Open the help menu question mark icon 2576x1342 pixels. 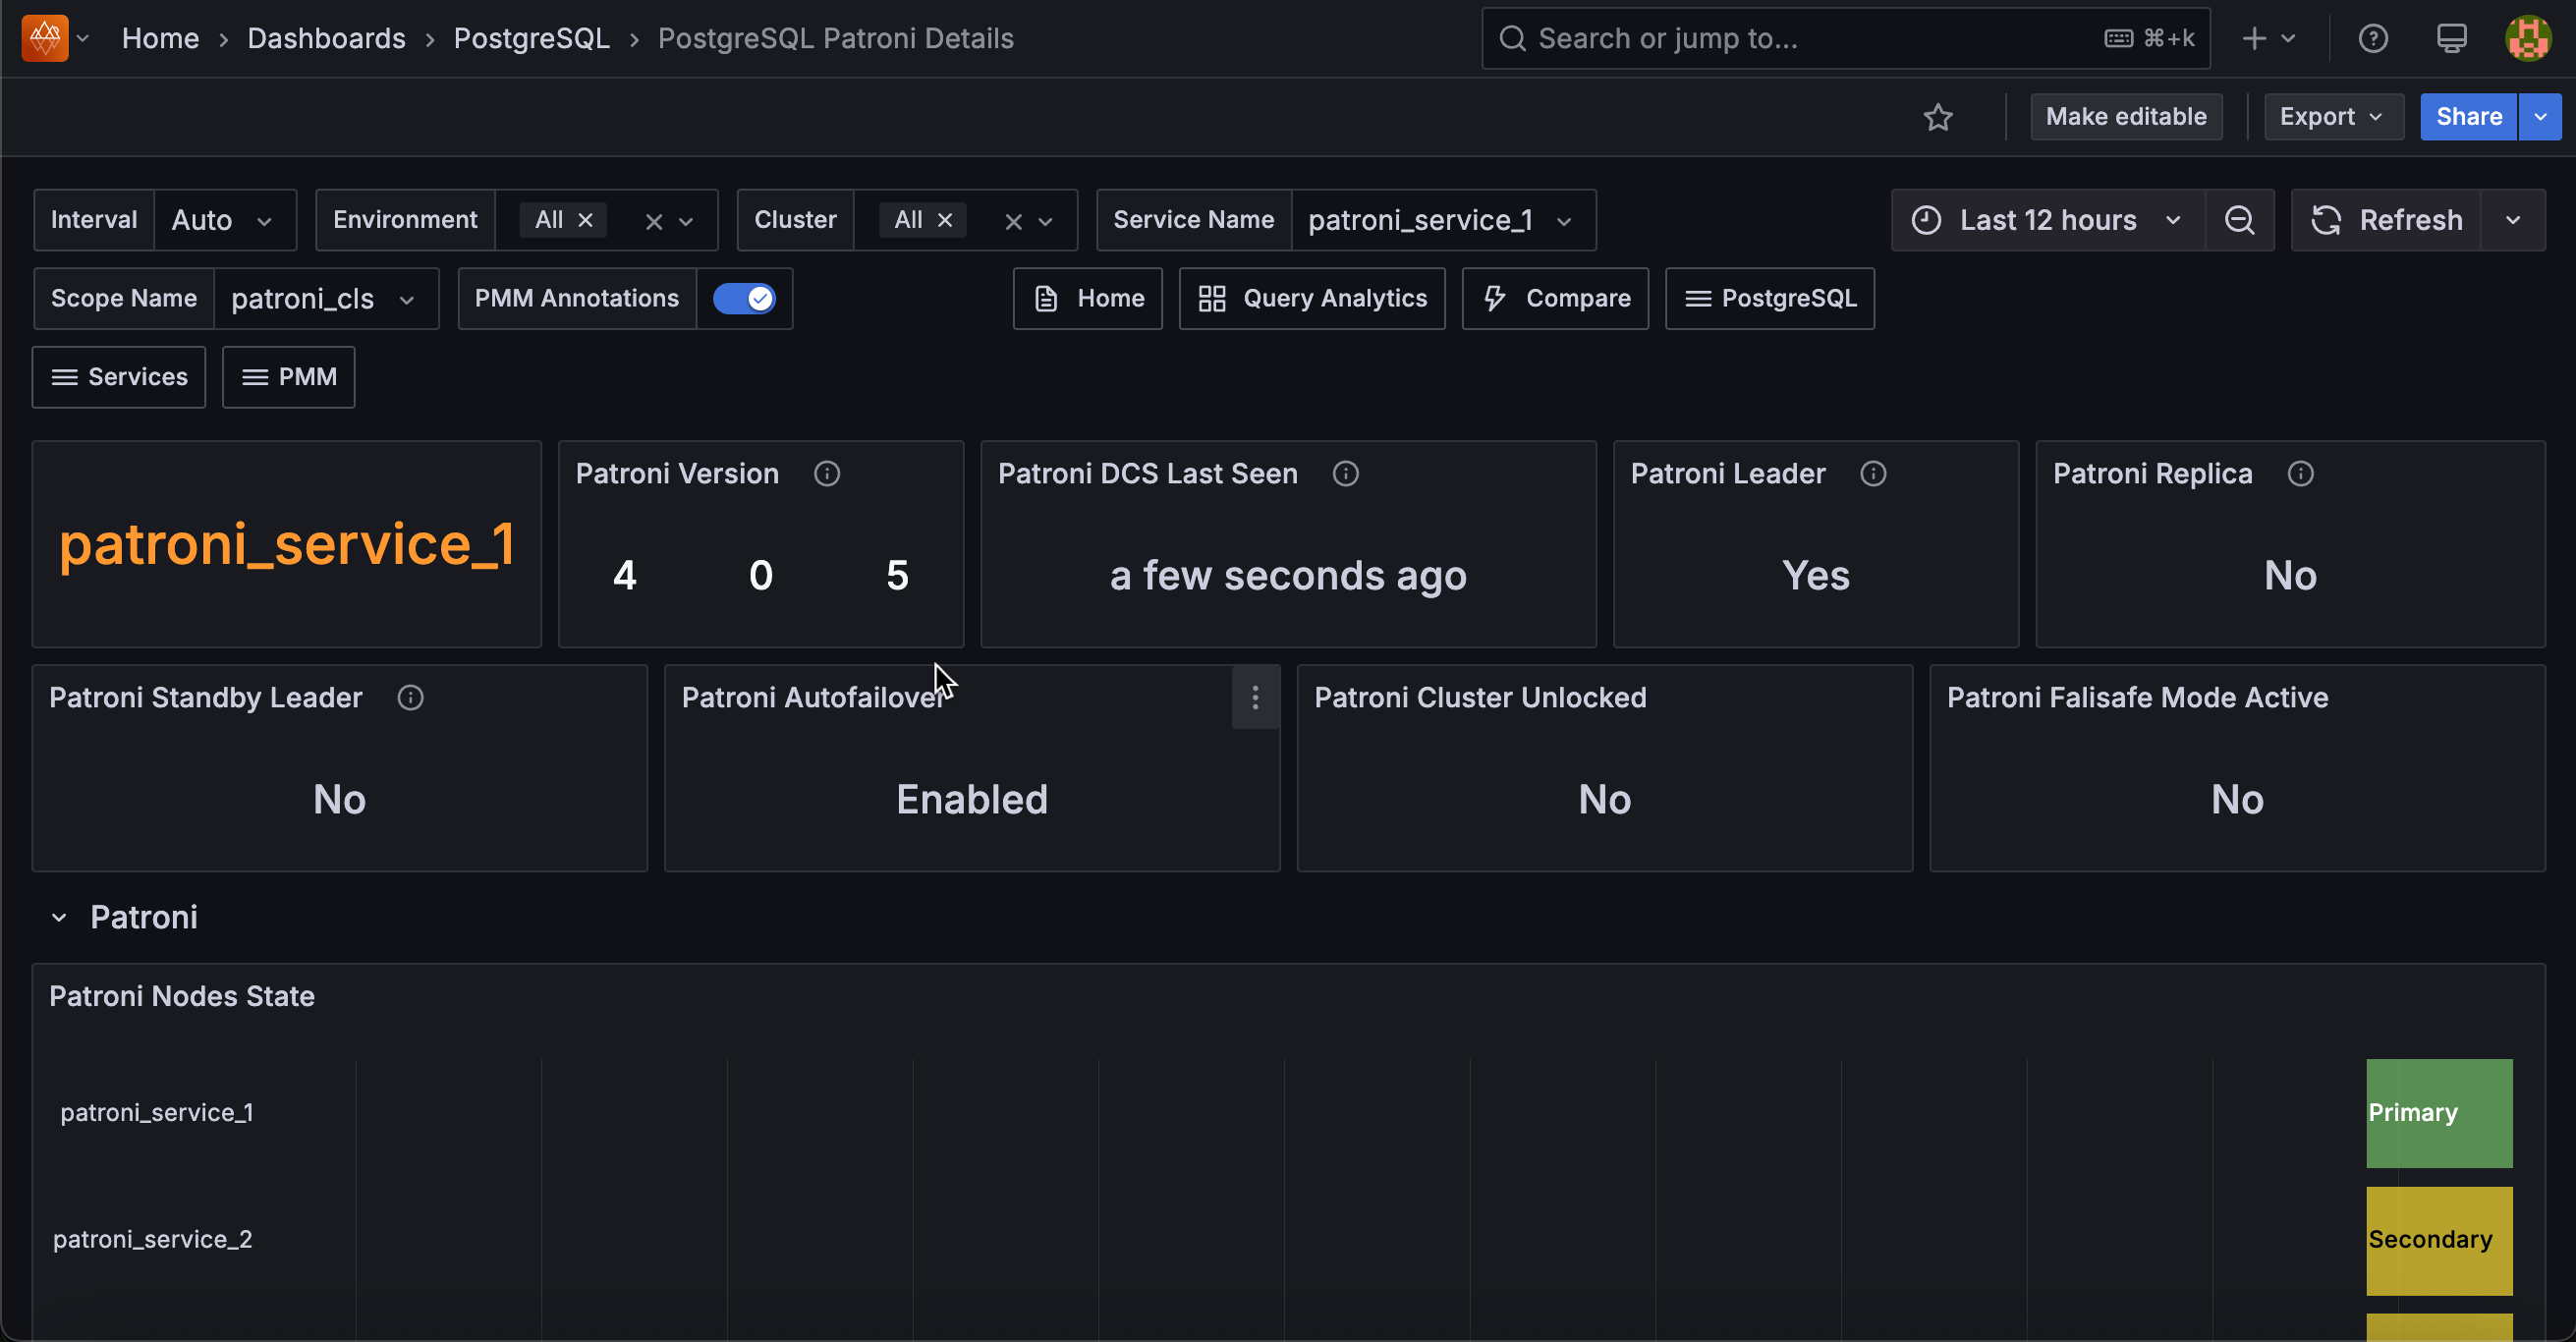pos(2373,38)
